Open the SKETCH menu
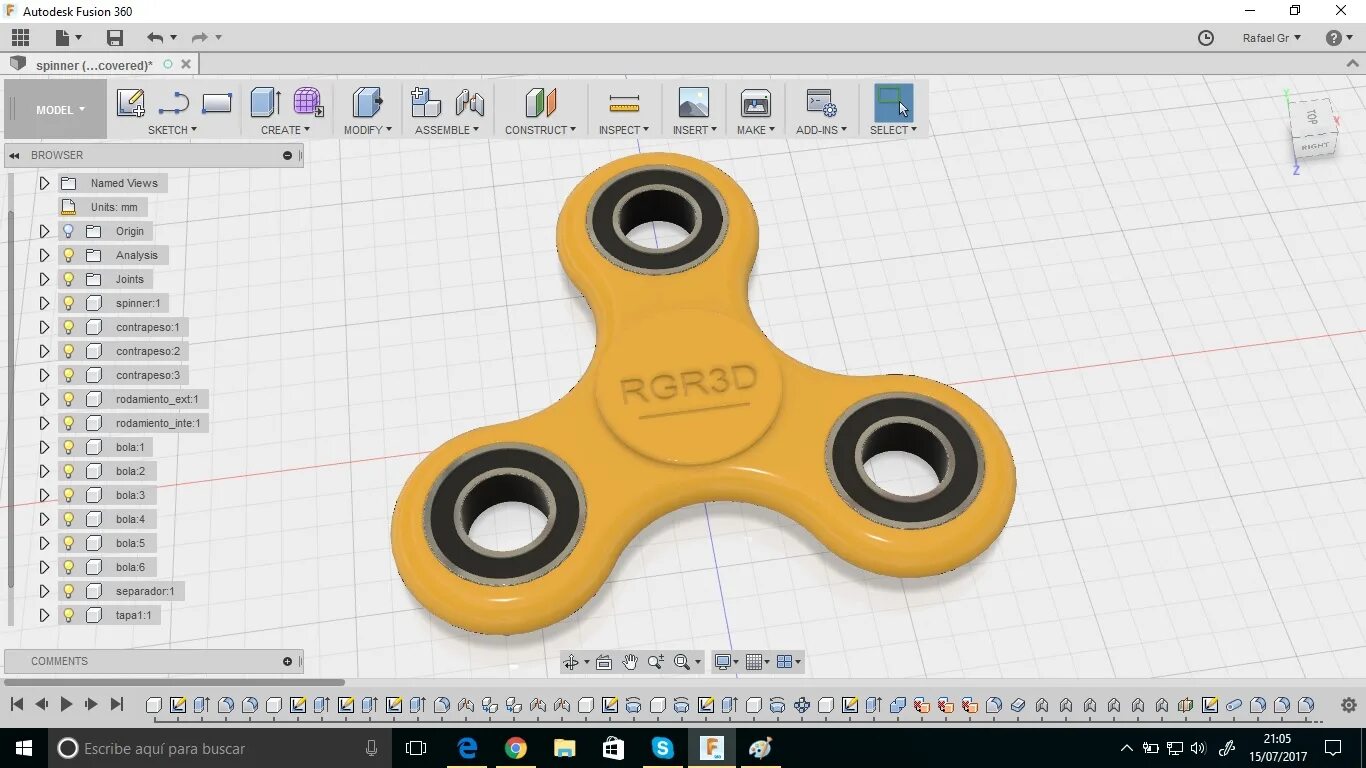 [172, 130]
